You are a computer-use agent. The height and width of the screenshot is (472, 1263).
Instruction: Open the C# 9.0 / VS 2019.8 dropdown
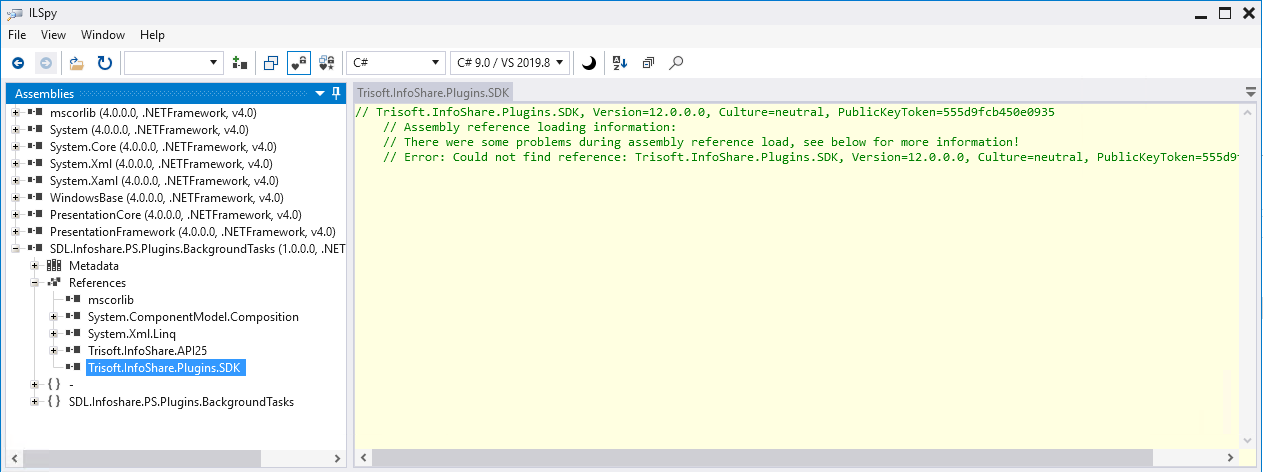click(510, 63)
